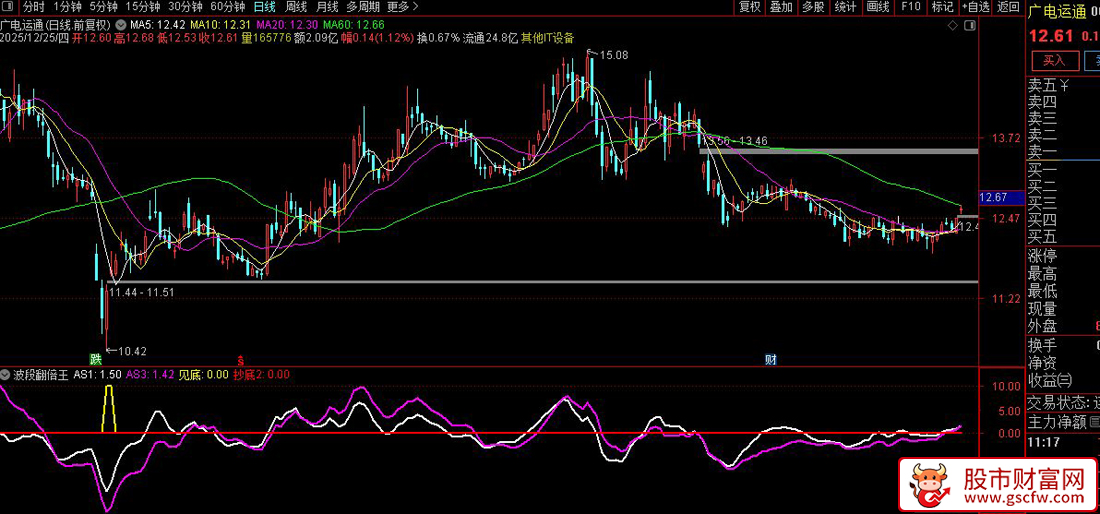This screenshot has height=514, width=1100.
Task: Click the ¥ icon beside 卖五
Action: pos(1065,84)
